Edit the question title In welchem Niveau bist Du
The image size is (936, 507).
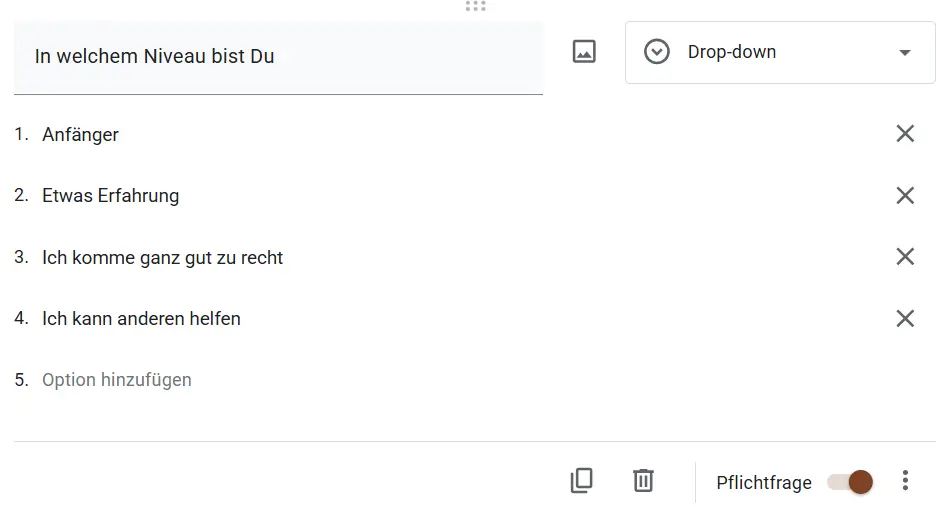pyautogui.click(x=278, y=57)
